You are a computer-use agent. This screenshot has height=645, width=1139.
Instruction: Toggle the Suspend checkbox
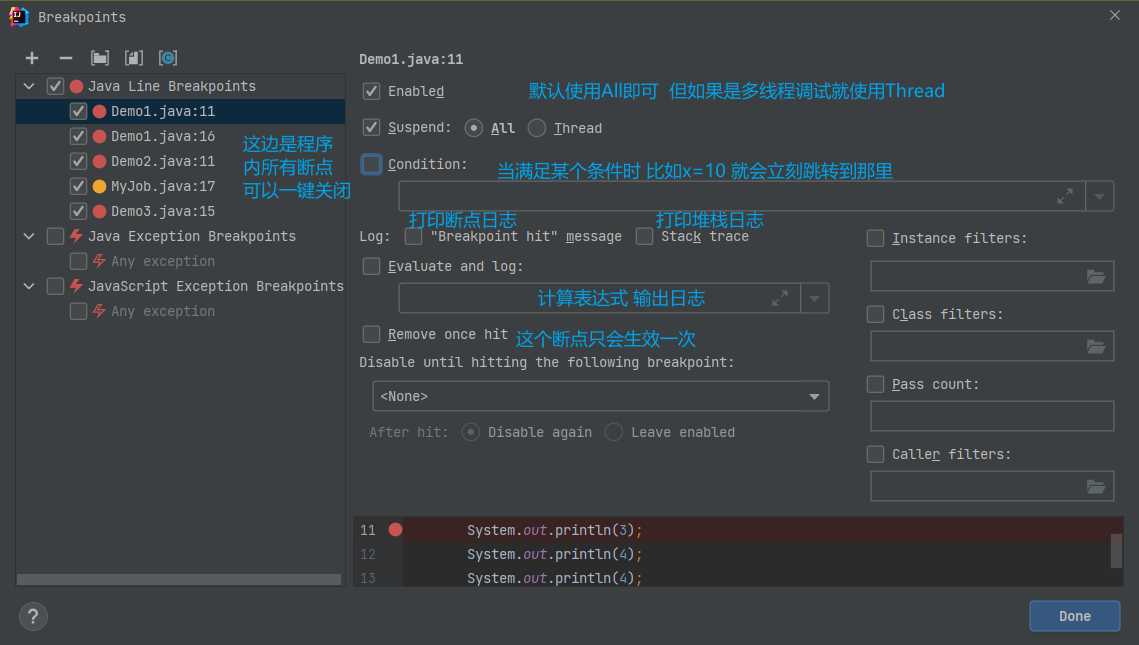click(x=371, y=127)
